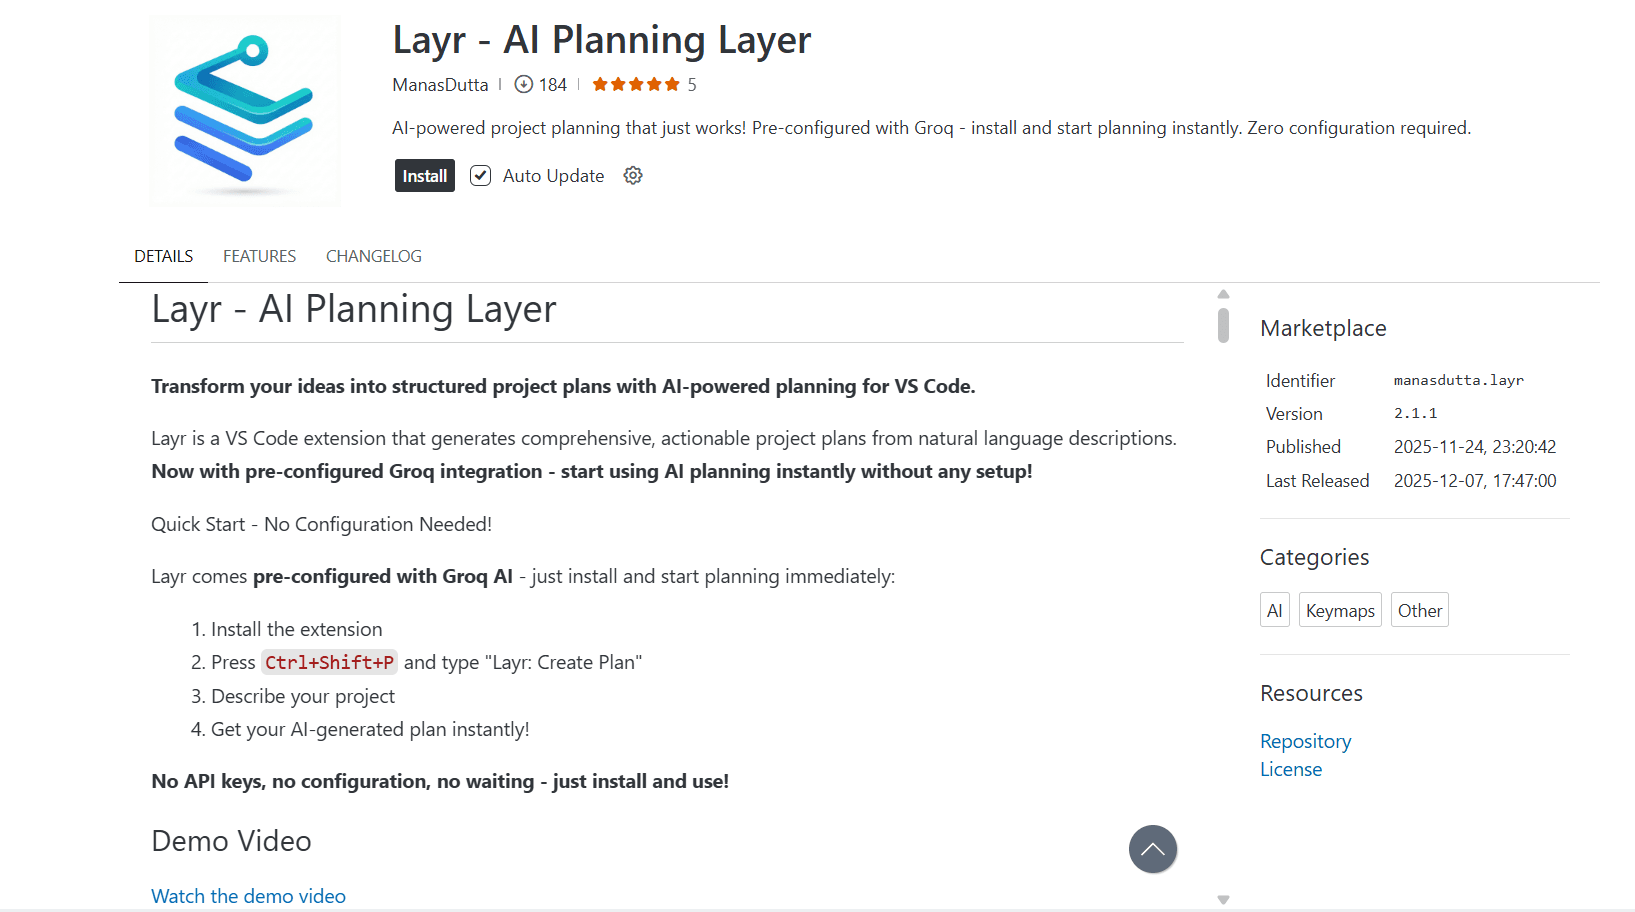This screenshot has width=1635, height=912.
Task: Open the CHANGELOG tab
Action: pyautogui.click(x=374, y=256)
